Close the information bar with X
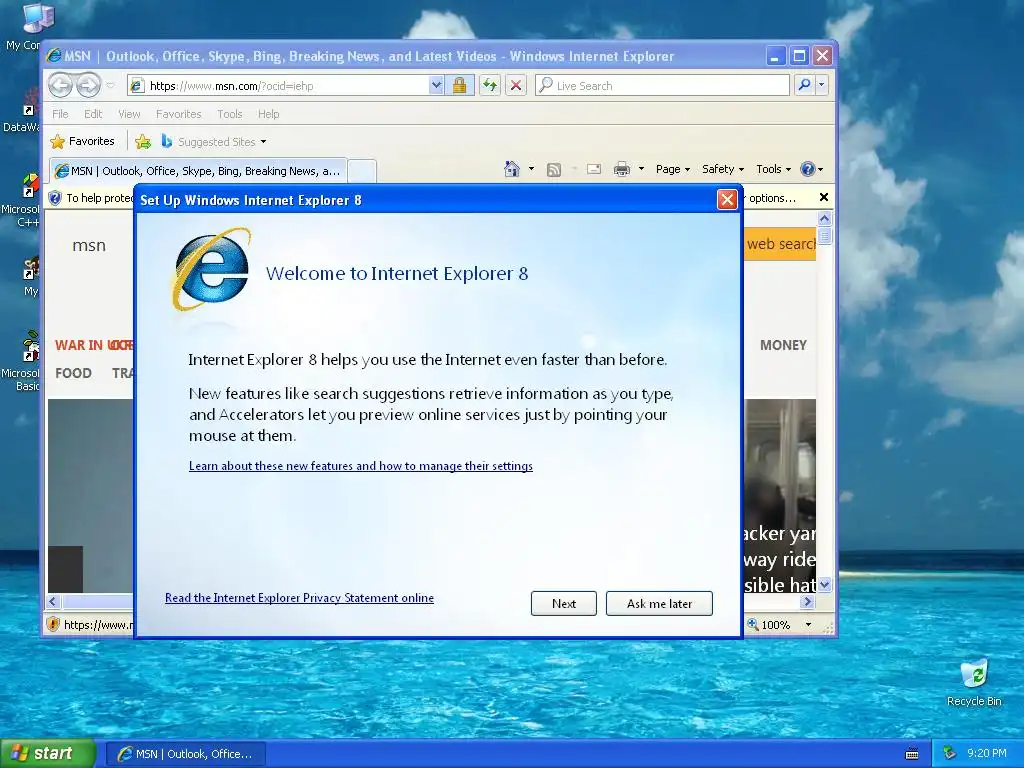Viewport: 1024px width, 768px height. pyautogui.click(x=824, y=197)
